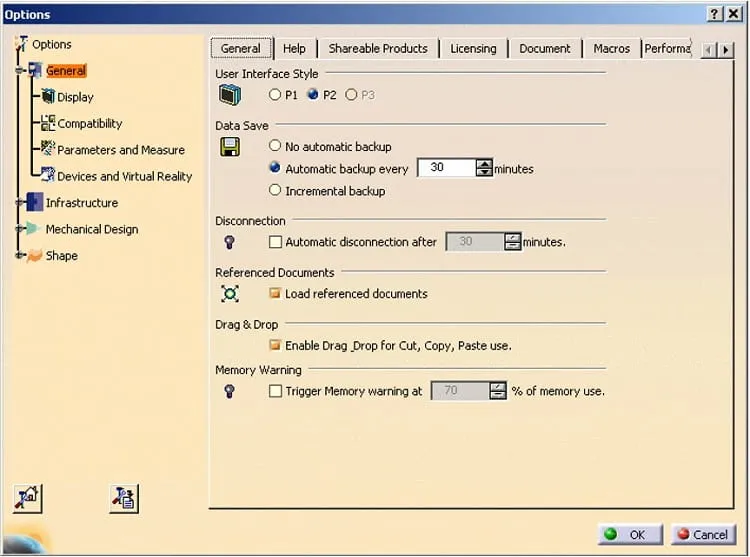Image resolution: width=750 pixels, height=557 pixels.
Task: Expand the Shape tree node
Action: click(x=19, y=255)
